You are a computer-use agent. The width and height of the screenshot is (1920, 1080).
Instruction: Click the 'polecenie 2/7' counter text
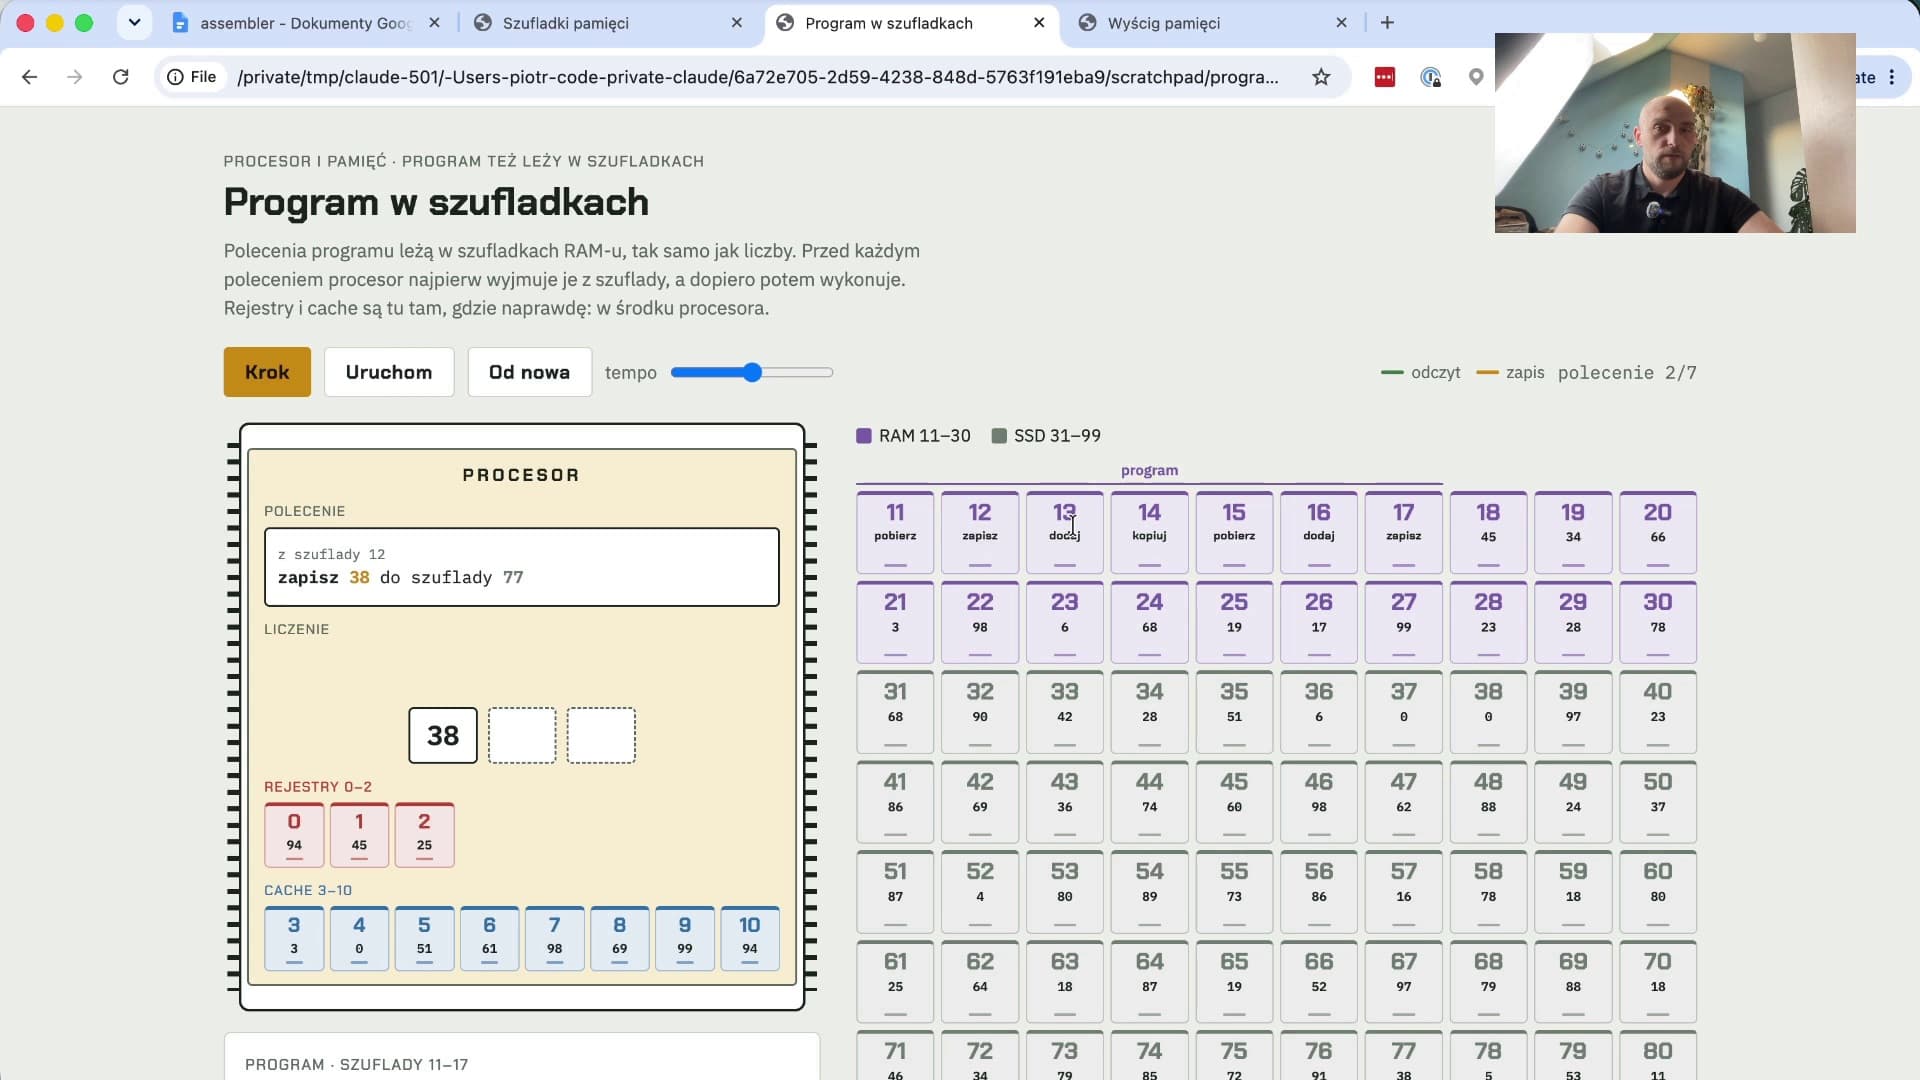(1627, 373)
